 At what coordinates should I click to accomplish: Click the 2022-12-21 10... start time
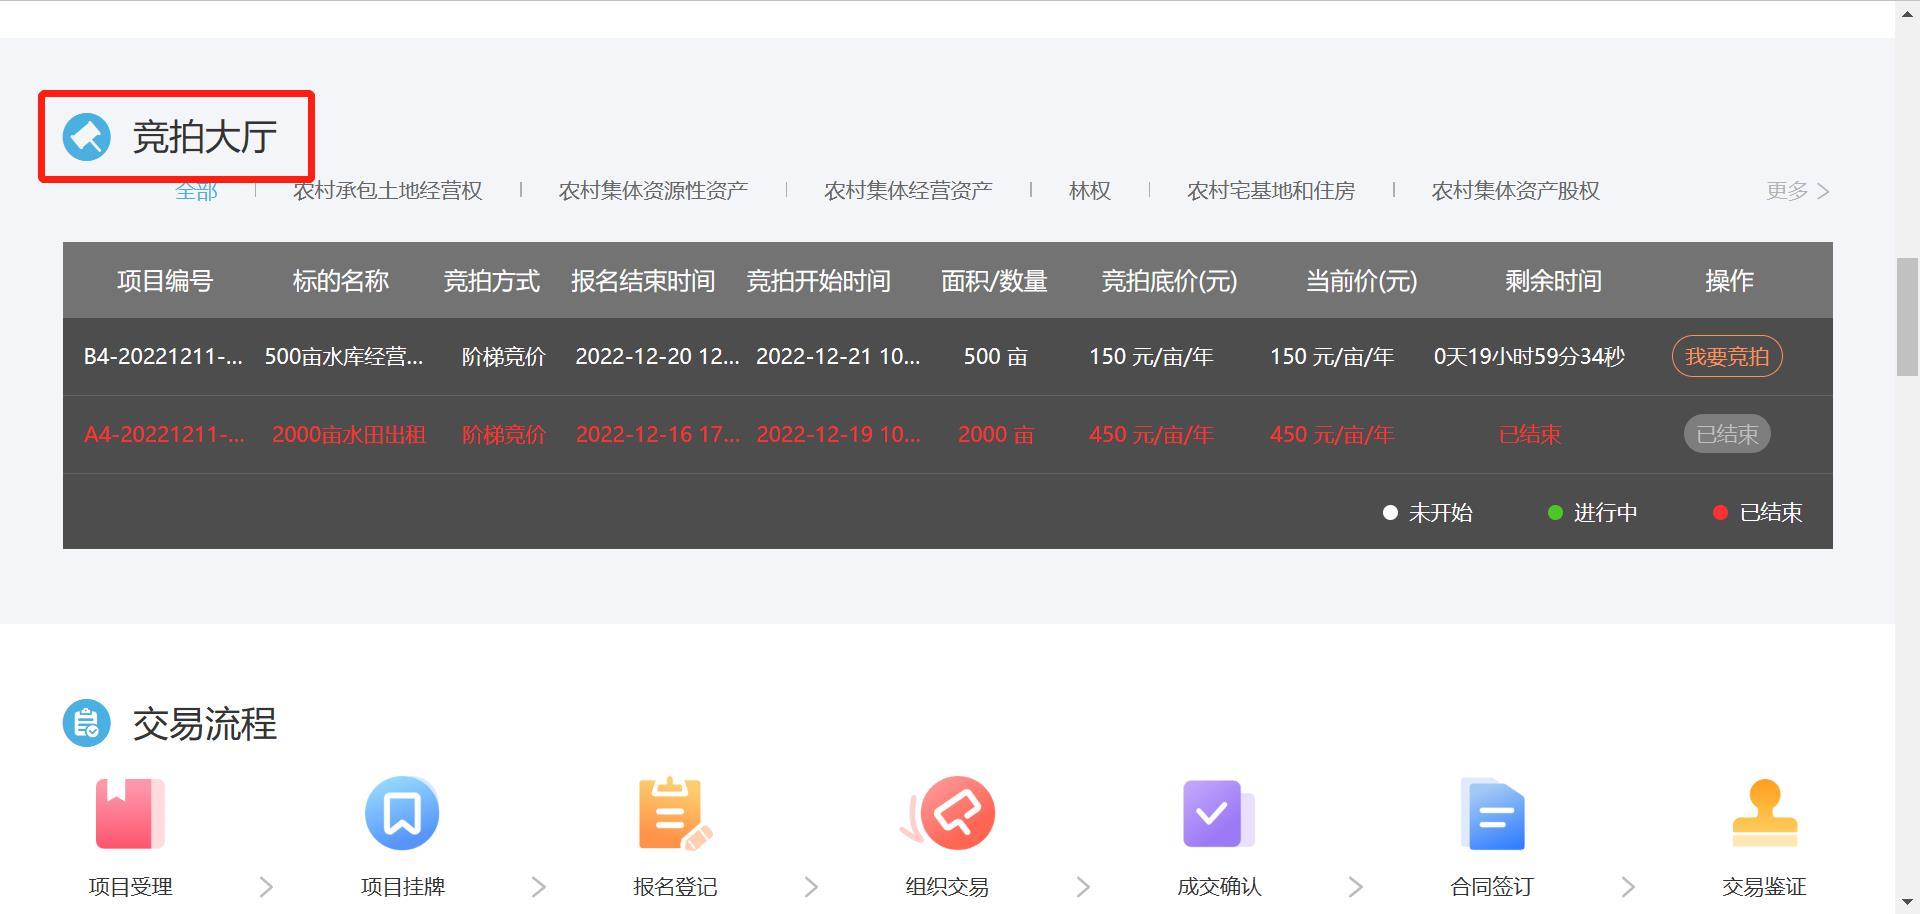pyautogui.click(x=838, y=357)
